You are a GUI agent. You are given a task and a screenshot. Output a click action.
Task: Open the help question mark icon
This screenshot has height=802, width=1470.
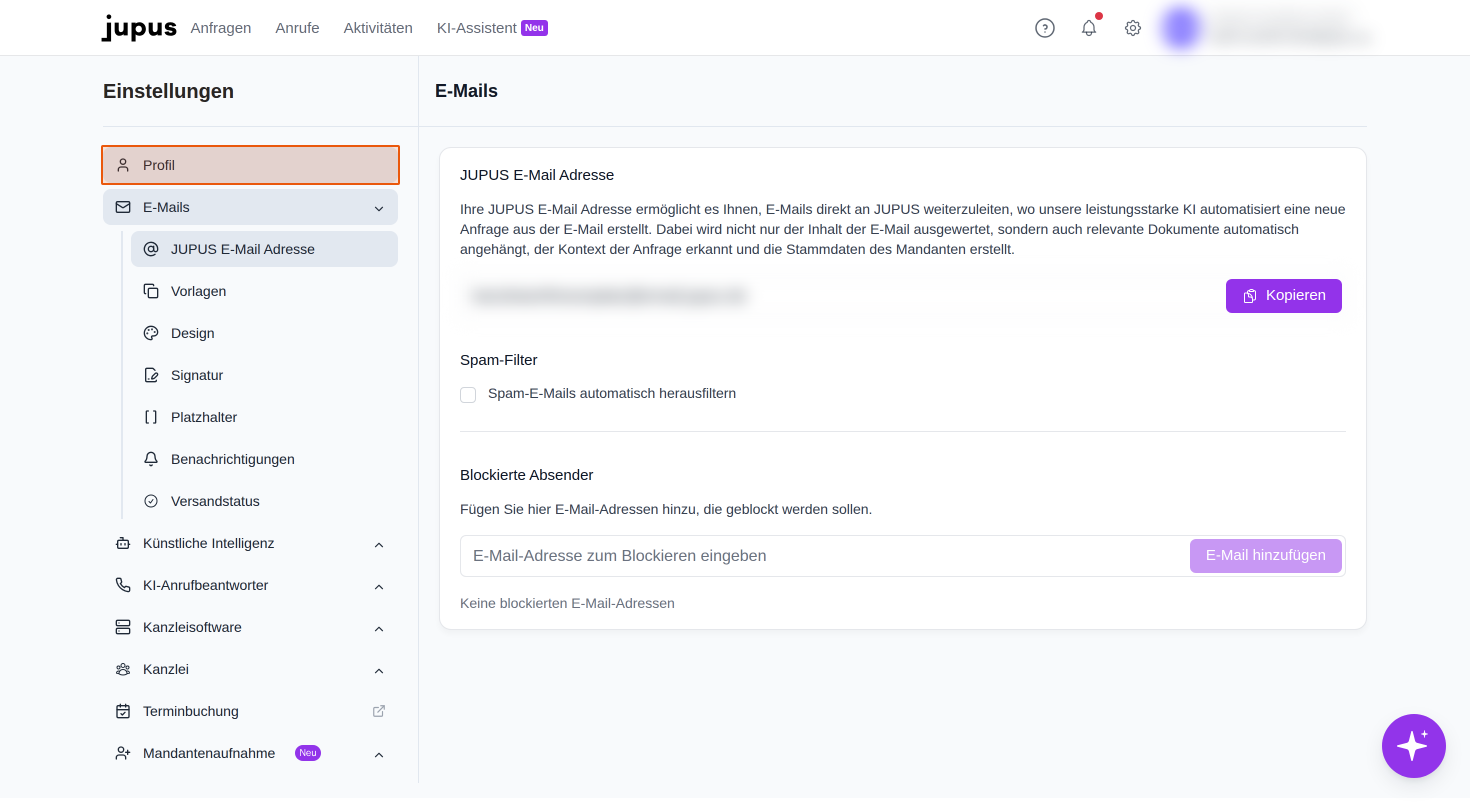point(1045,28)
